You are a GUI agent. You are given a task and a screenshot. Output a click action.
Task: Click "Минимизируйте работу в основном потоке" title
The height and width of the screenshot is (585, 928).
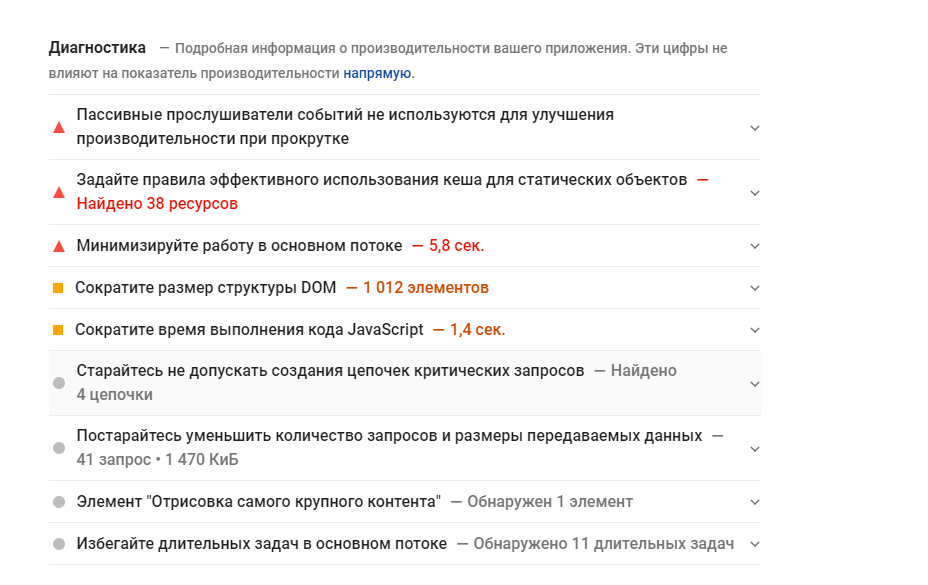coord(239,246)
